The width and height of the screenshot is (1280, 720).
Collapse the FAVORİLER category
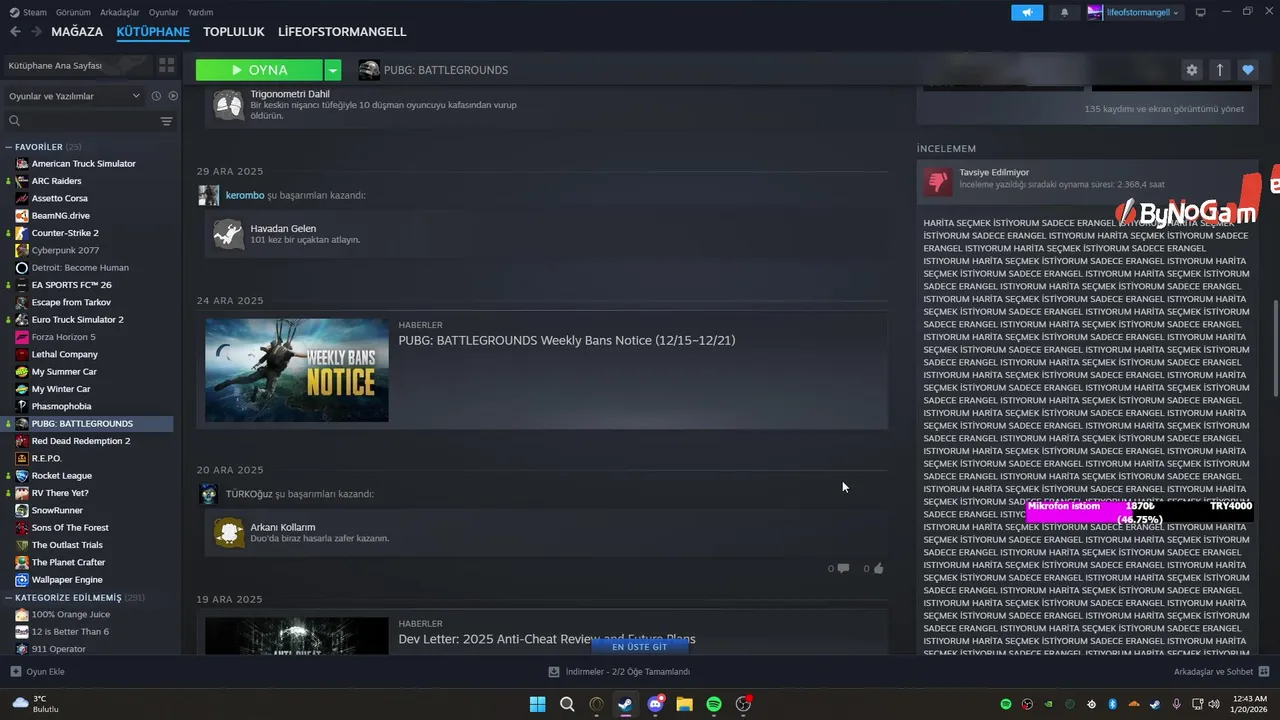point(8,147)
